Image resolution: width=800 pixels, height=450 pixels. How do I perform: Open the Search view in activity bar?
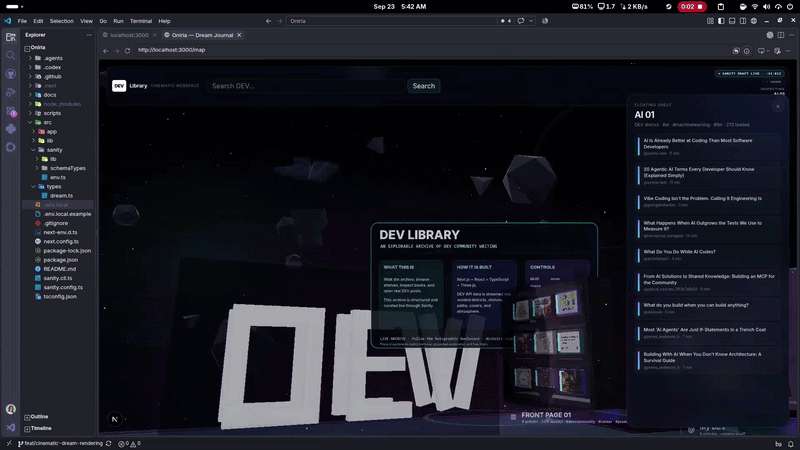[11, 55]
